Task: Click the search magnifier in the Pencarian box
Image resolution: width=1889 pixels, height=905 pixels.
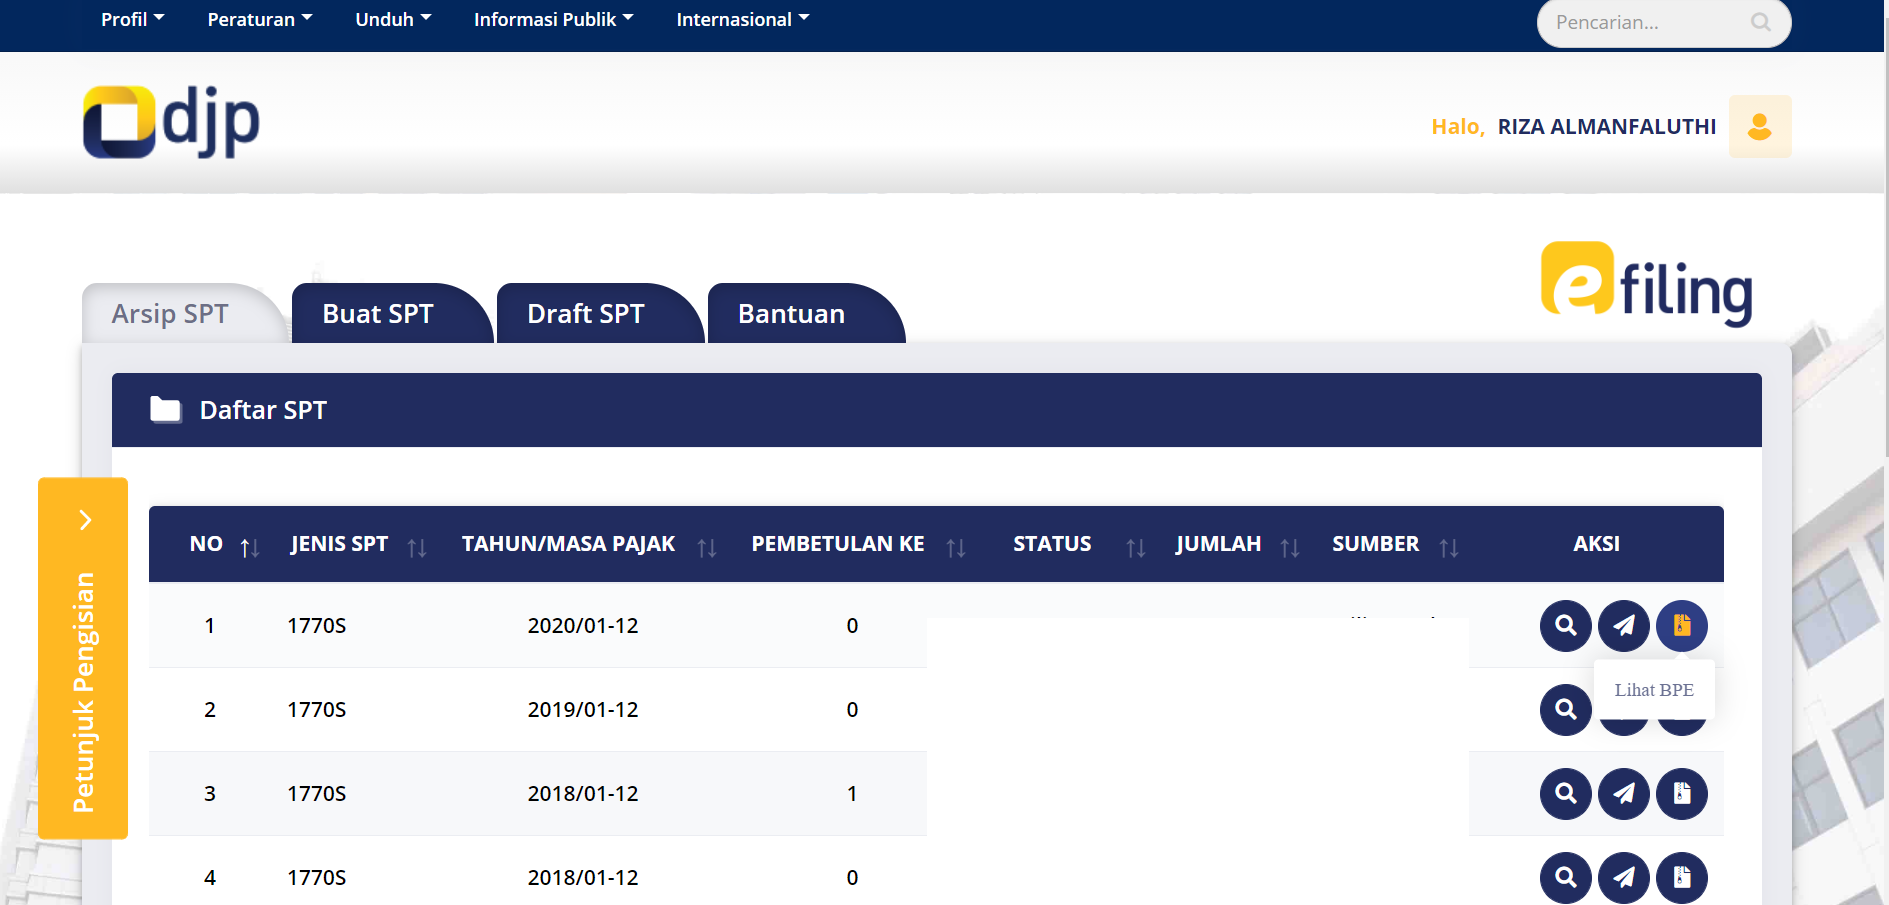Action: [x=1760, y=22]
